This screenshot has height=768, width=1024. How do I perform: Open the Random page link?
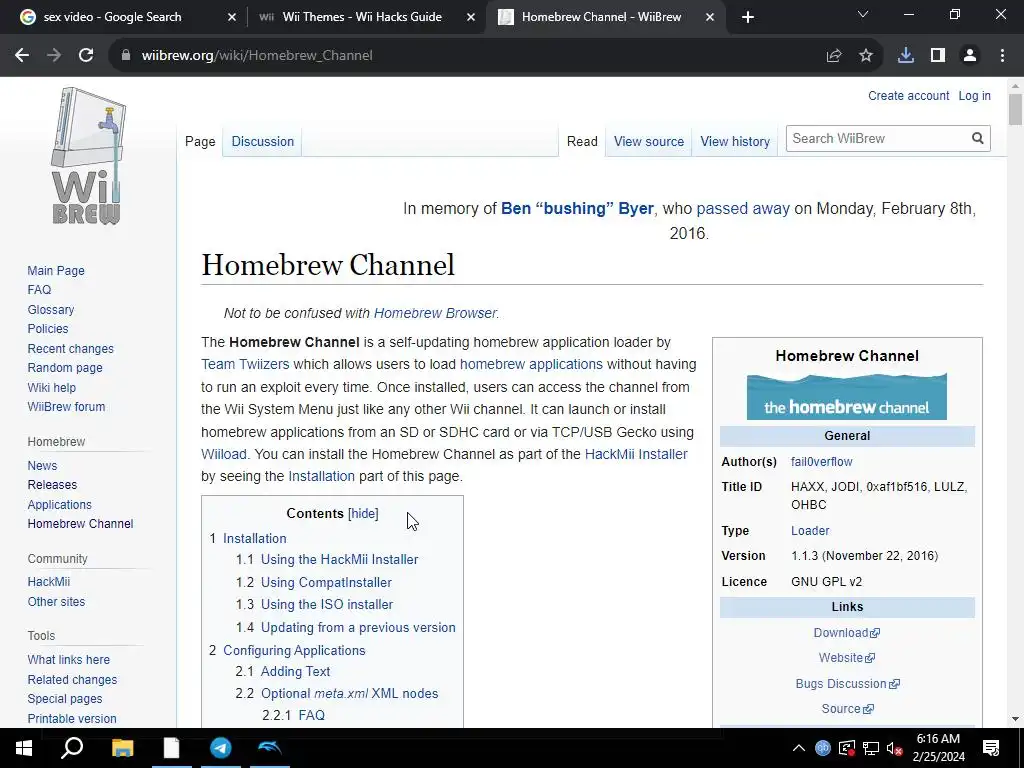pos(65,368)
